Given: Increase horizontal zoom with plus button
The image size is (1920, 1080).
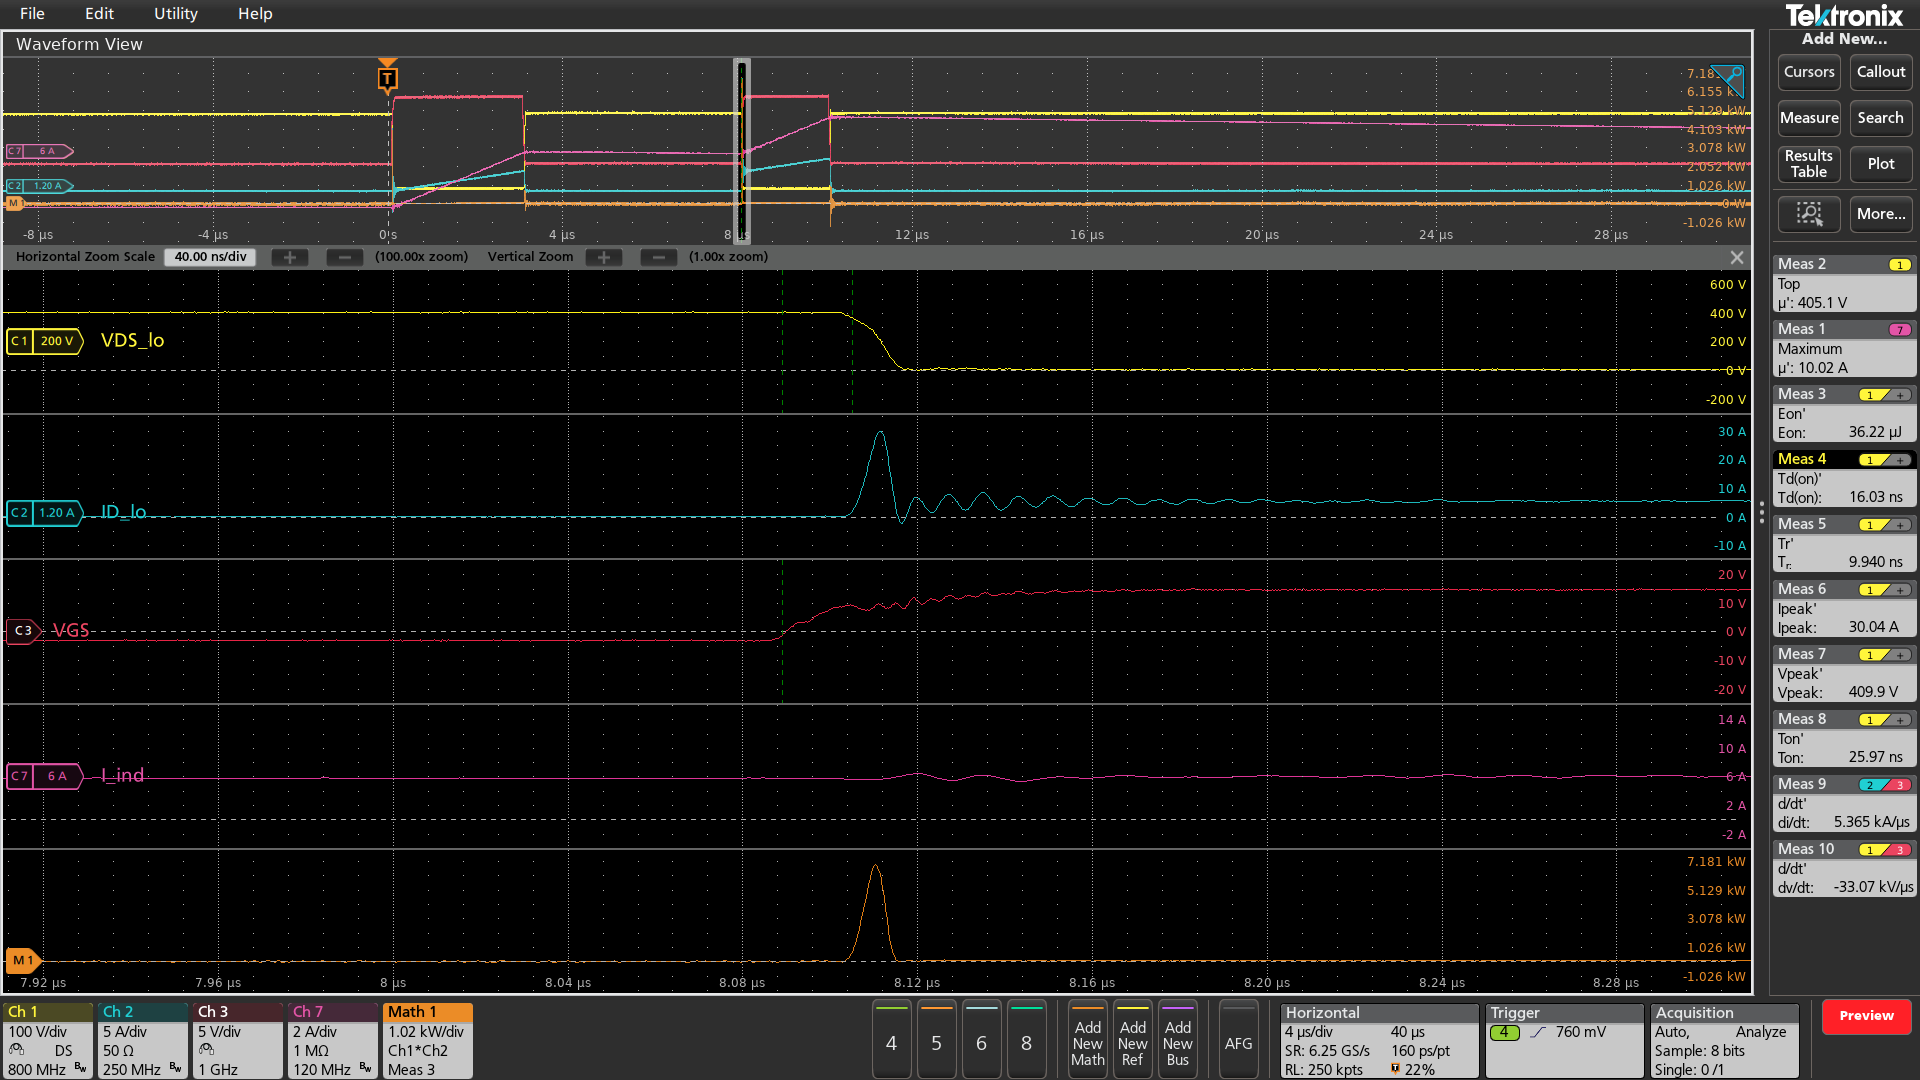Looking at the screenshot, I should click(290, 257).
